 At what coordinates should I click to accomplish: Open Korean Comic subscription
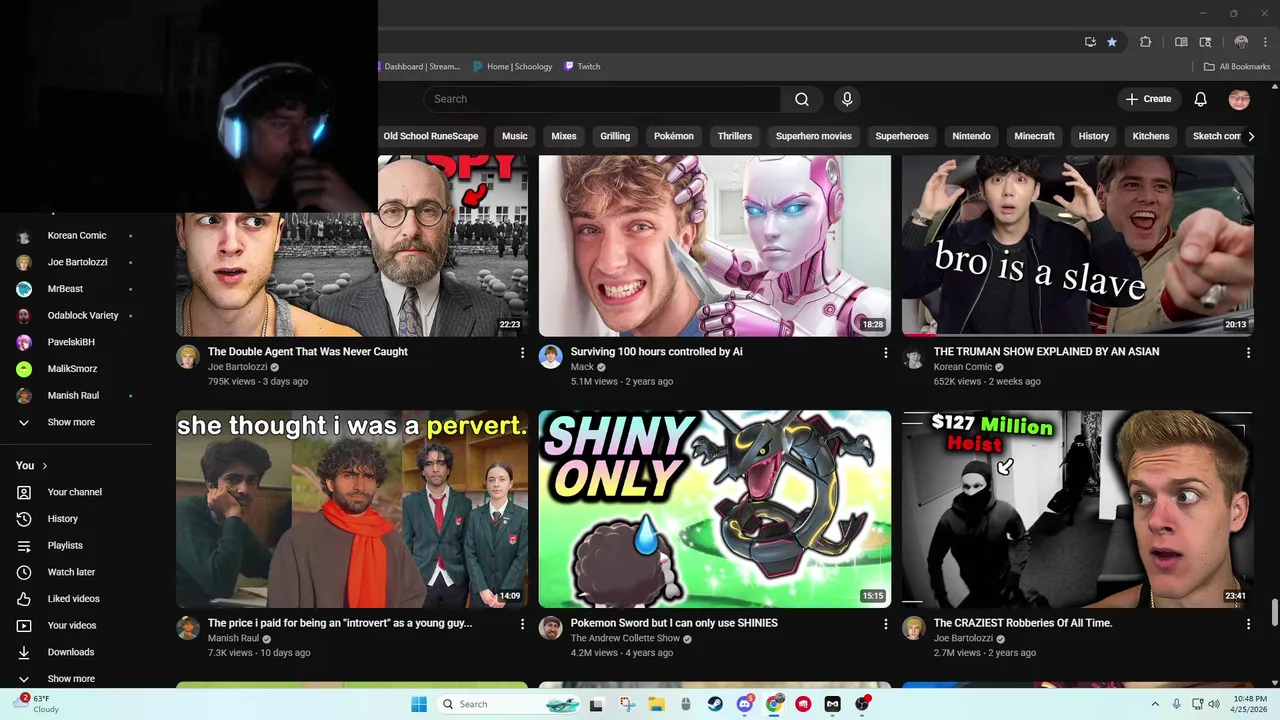76,236
